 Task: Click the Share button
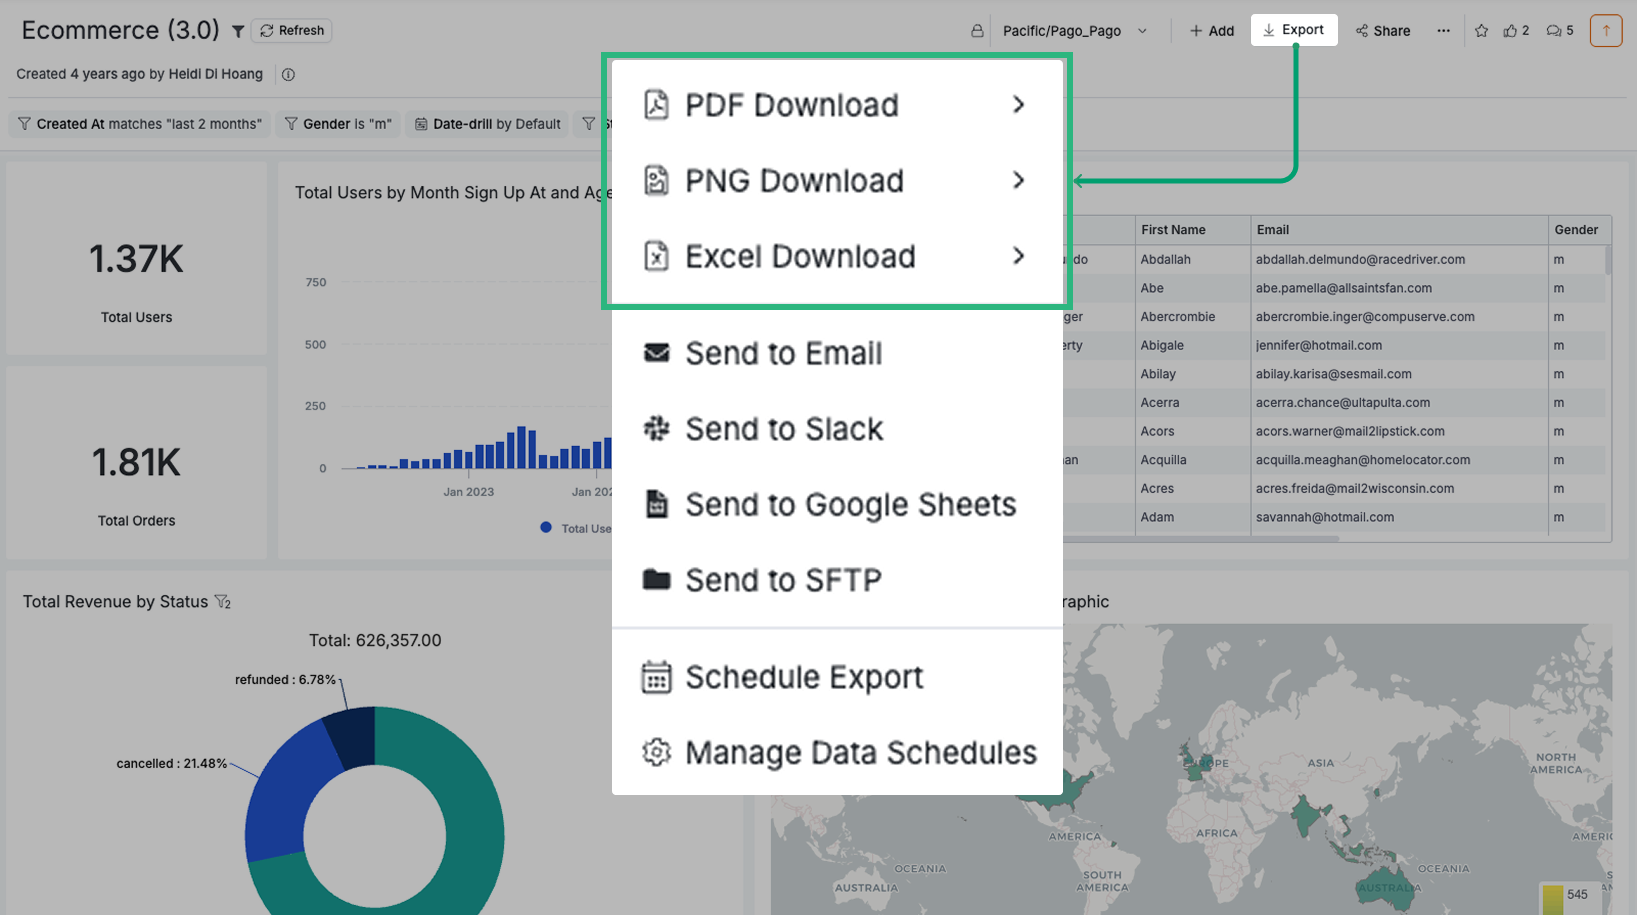click(x=1383, y=30)
